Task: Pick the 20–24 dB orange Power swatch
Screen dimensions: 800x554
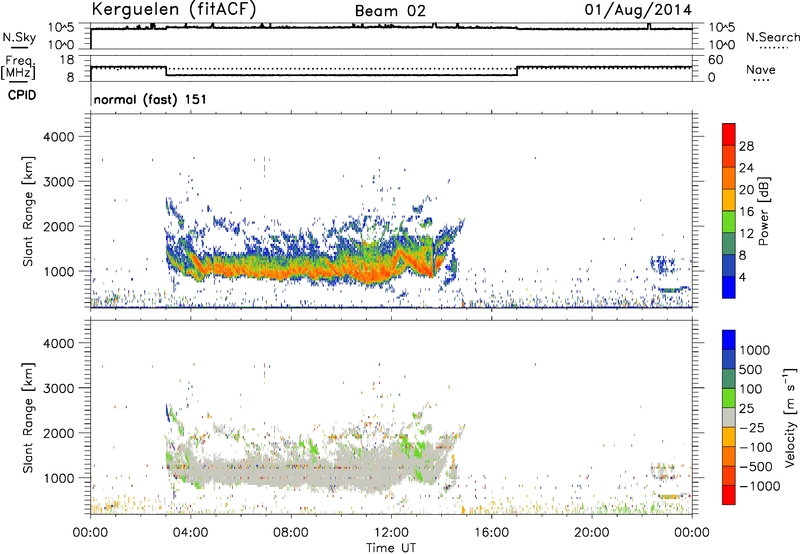Action: pos(729,178)
